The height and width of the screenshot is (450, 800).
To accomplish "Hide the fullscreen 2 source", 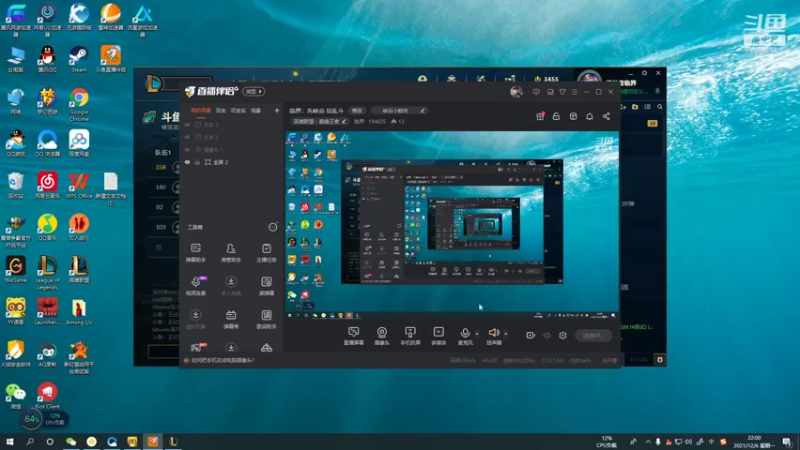I will (187, 162).
